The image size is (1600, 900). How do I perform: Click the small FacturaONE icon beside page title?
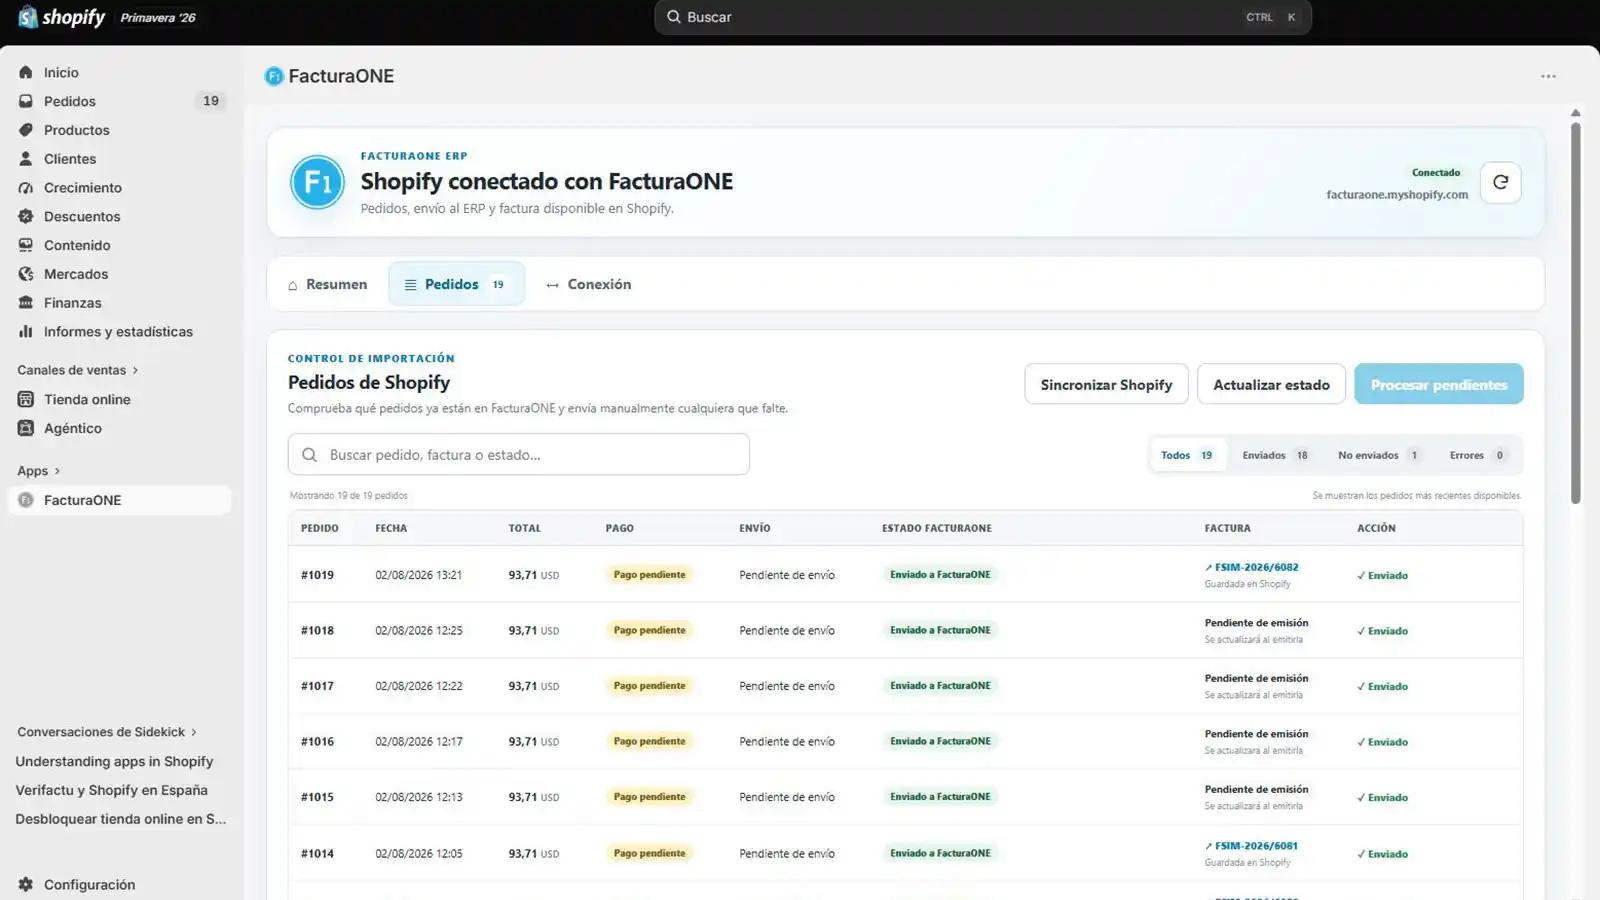click(x=274, y=76)
